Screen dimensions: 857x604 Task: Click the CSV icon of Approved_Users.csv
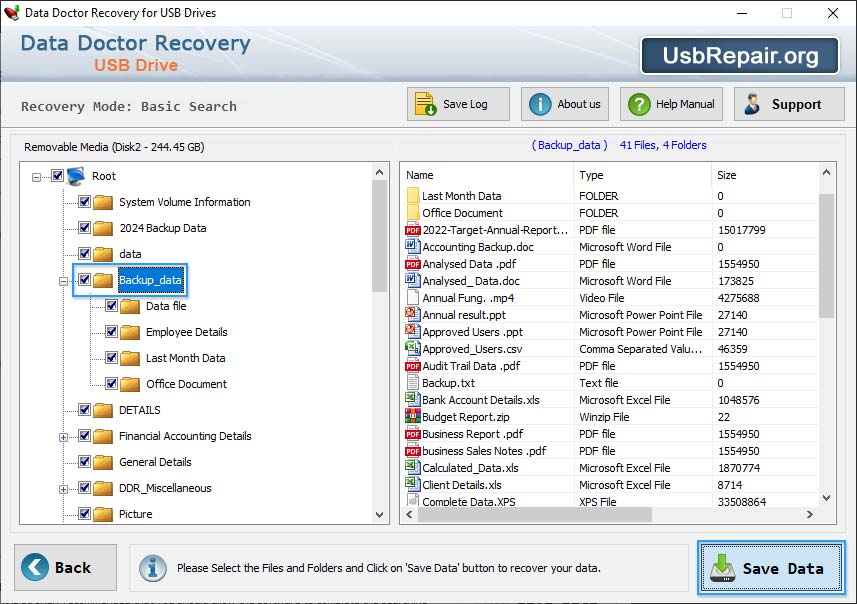pos(413,348)
